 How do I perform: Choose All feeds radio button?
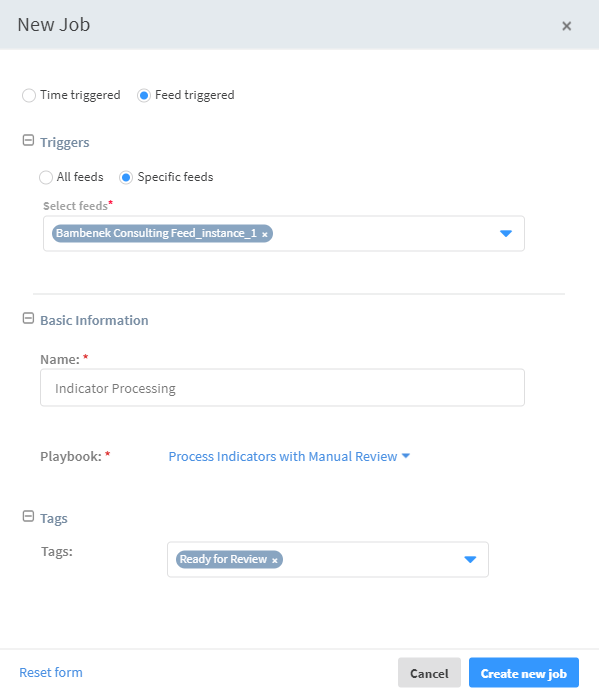[46, 178]
